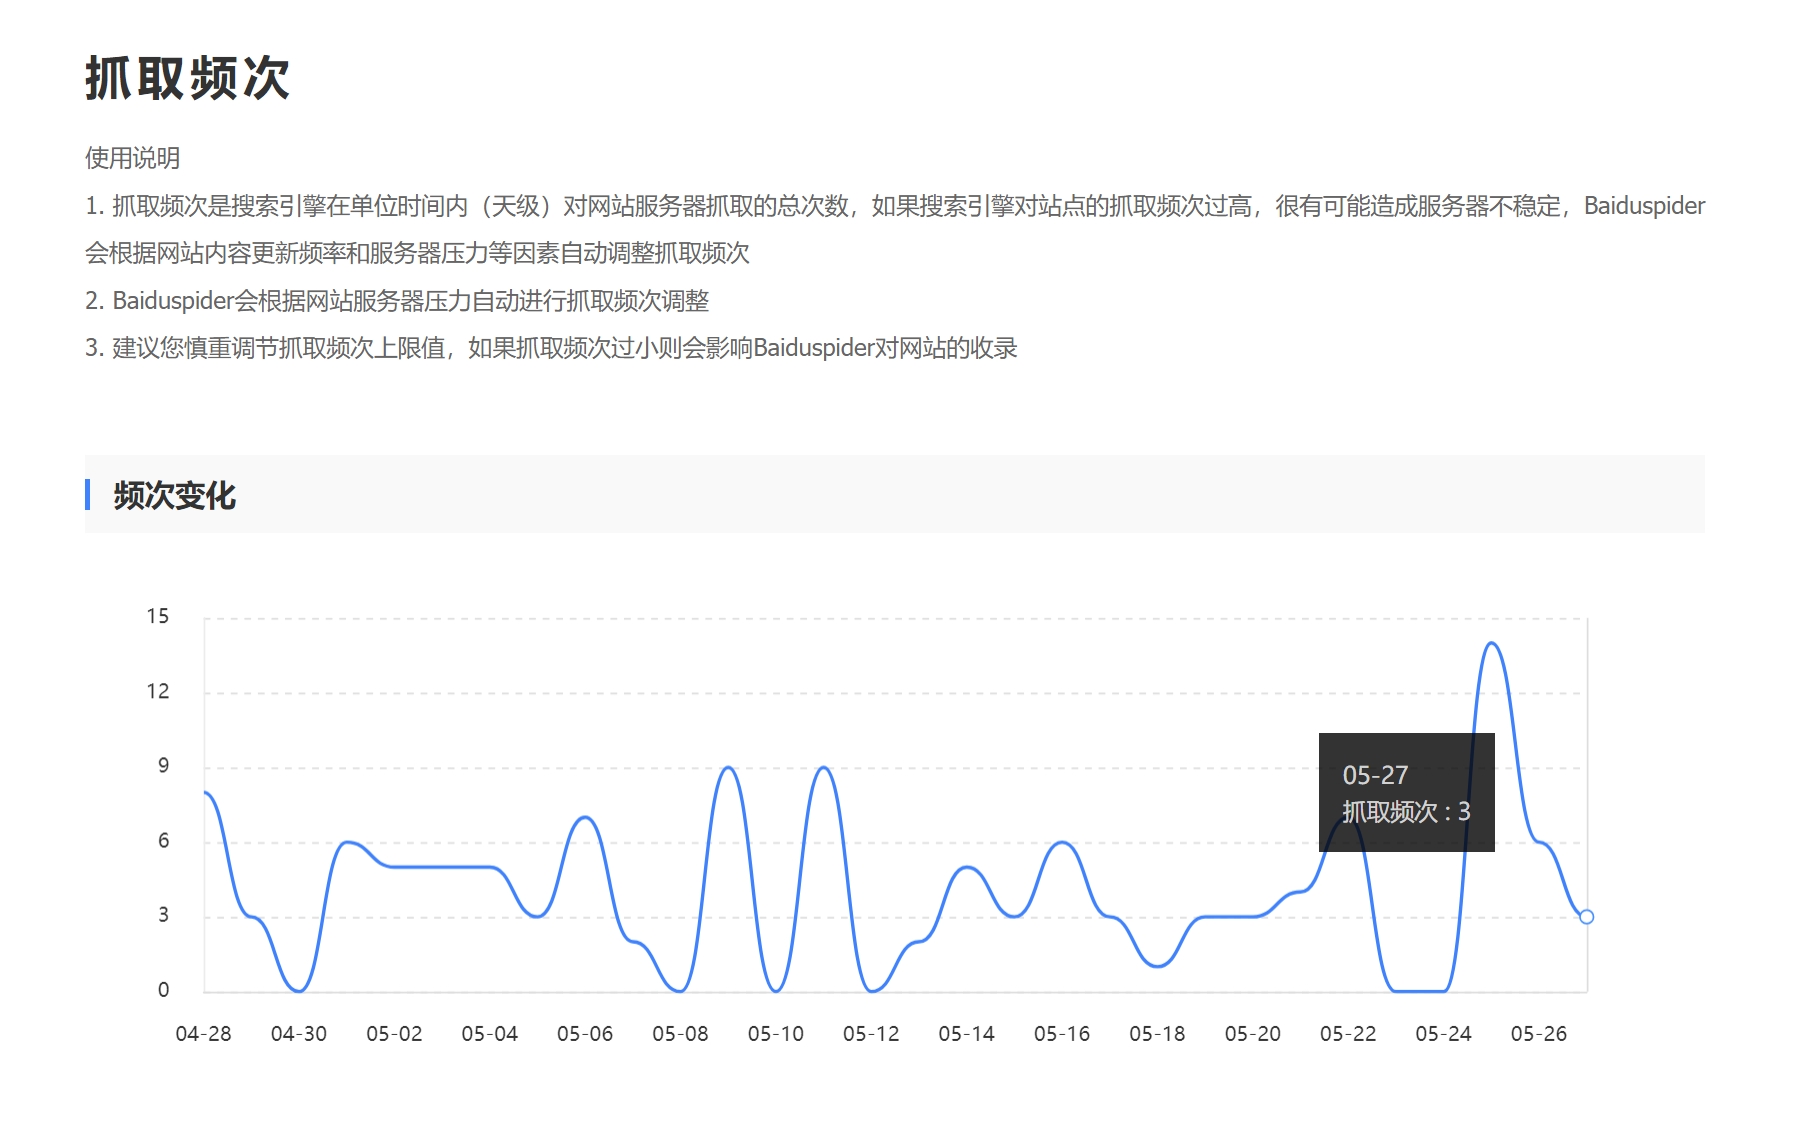Click the 05-14 x-axis date label
The image size is (1801, 1126).
coord(967,1034)
